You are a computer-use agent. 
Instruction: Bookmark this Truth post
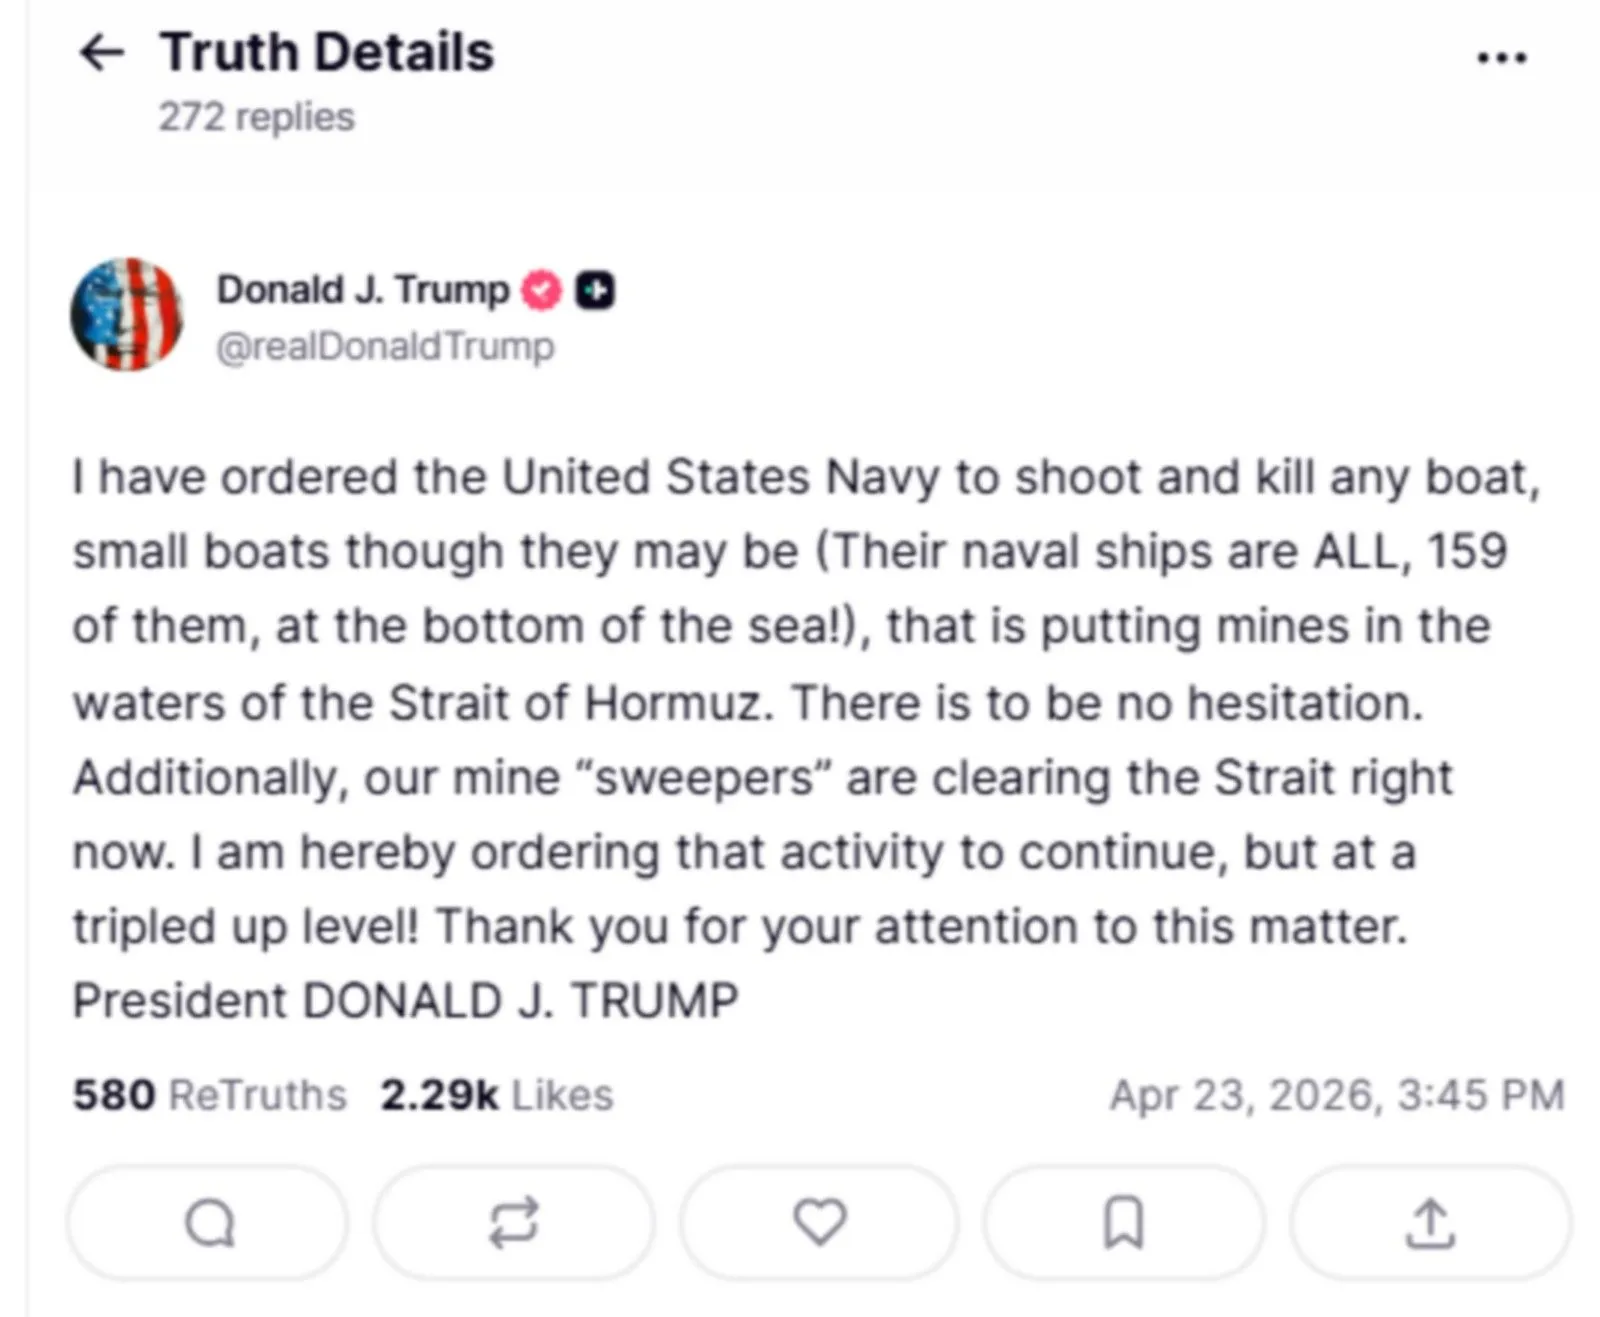point(1123,1222)
